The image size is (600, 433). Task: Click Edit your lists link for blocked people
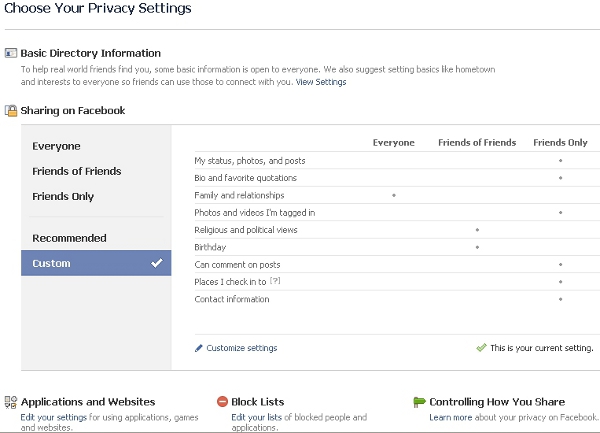click(256, 416)
